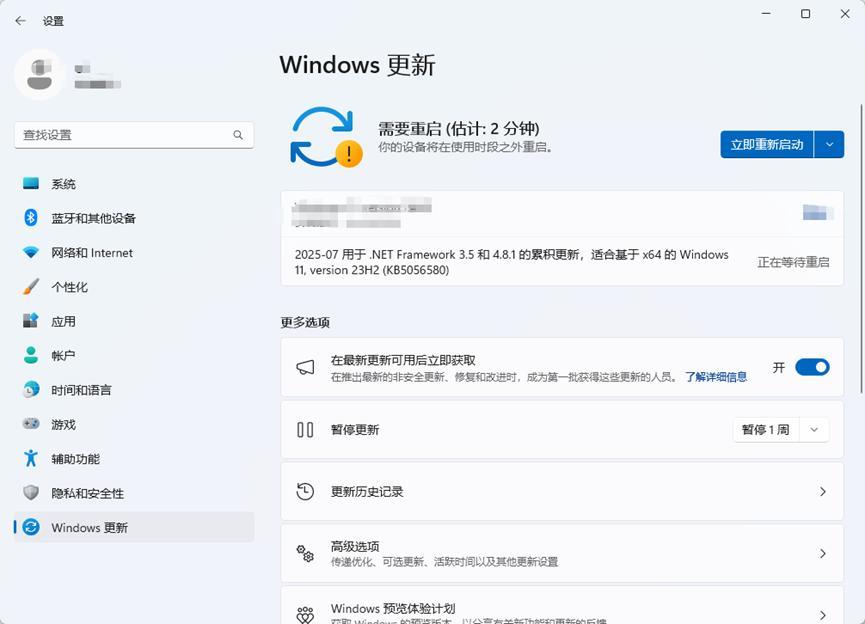Select 时间和语言 in the sidebar

point(81,390)
